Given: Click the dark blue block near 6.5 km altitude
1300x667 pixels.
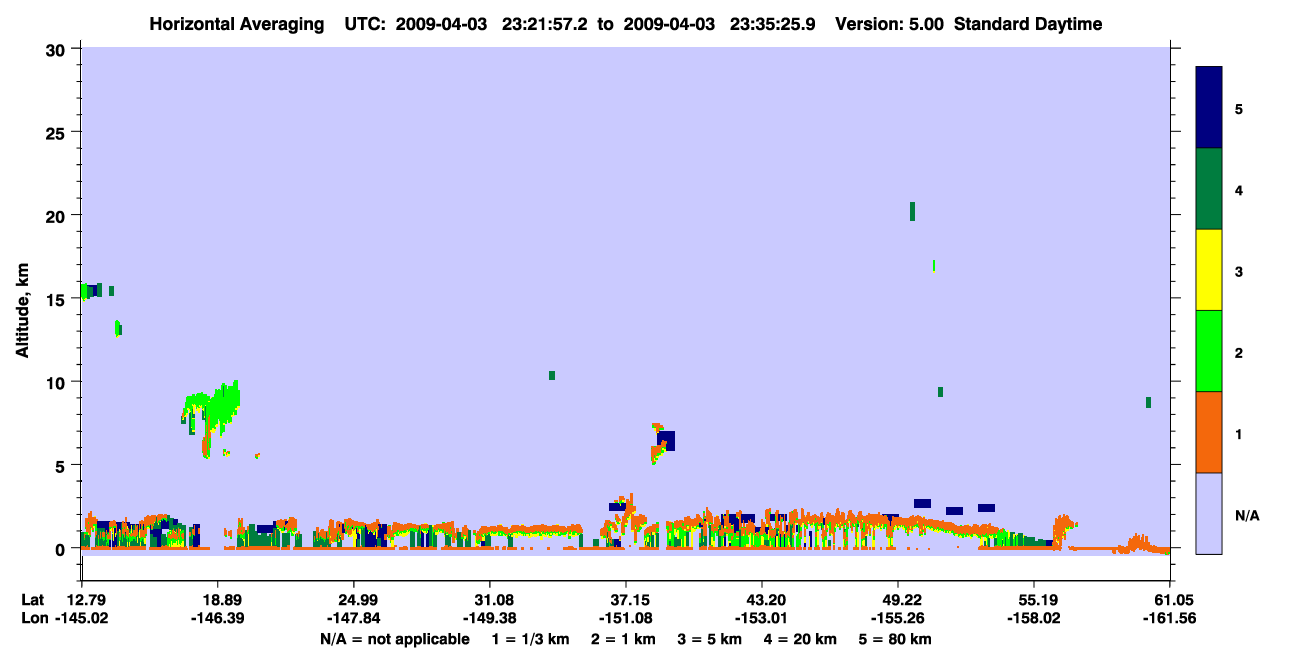Looking at the screenshot, I should click(667, 440).
